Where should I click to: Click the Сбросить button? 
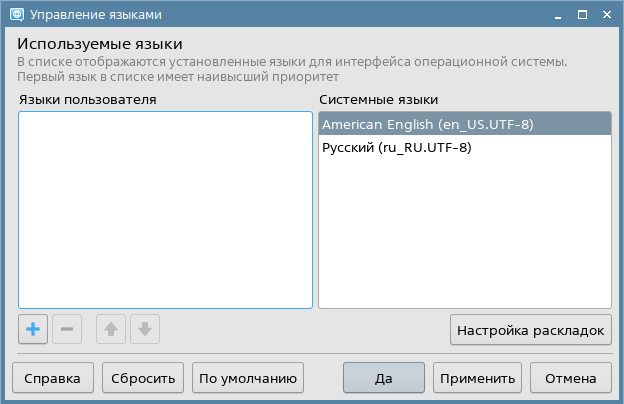tap(143, 378)
